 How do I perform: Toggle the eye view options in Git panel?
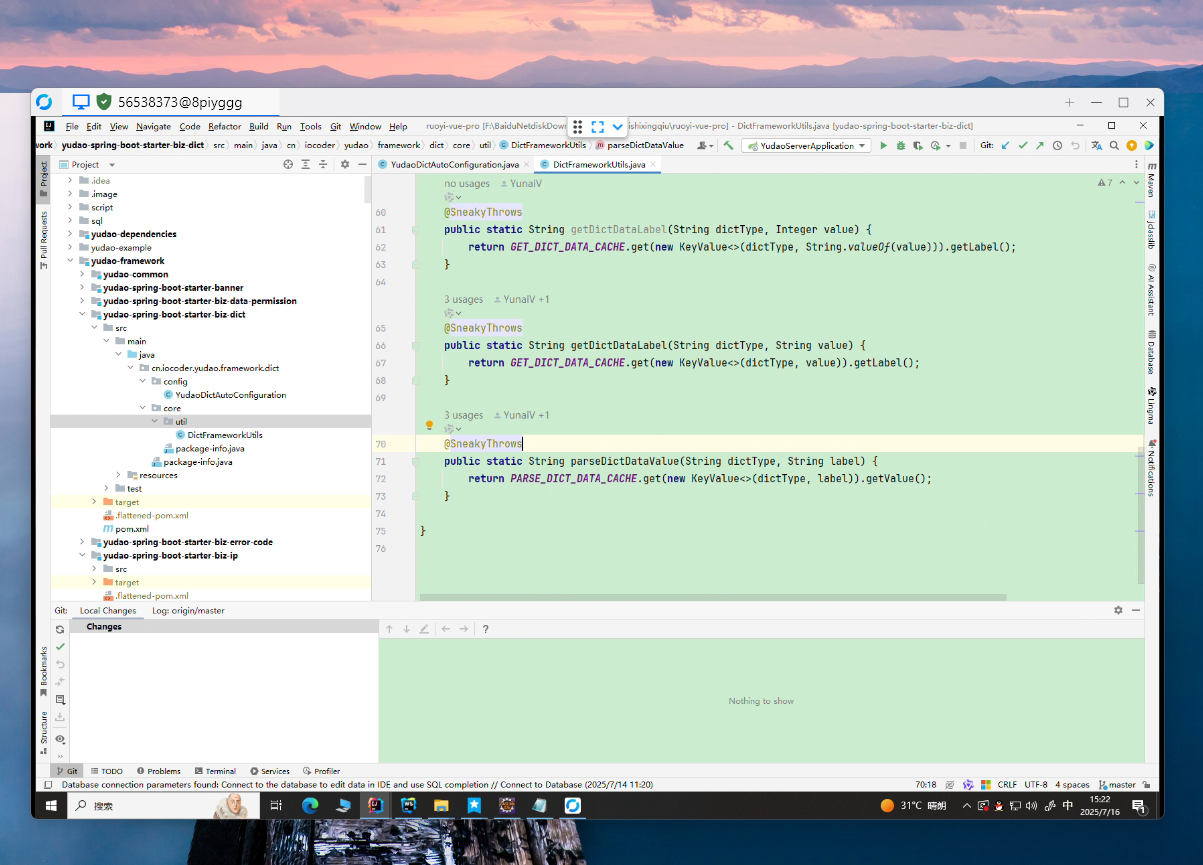60,739
